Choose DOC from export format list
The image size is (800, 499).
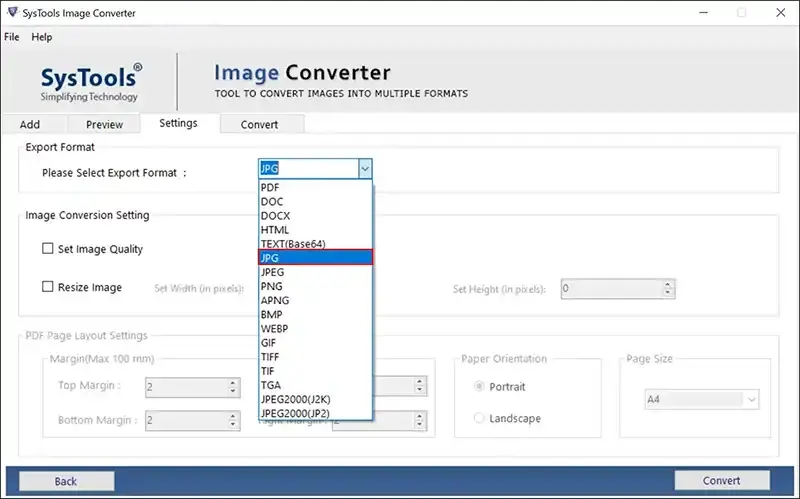click(x=315, y=202)
